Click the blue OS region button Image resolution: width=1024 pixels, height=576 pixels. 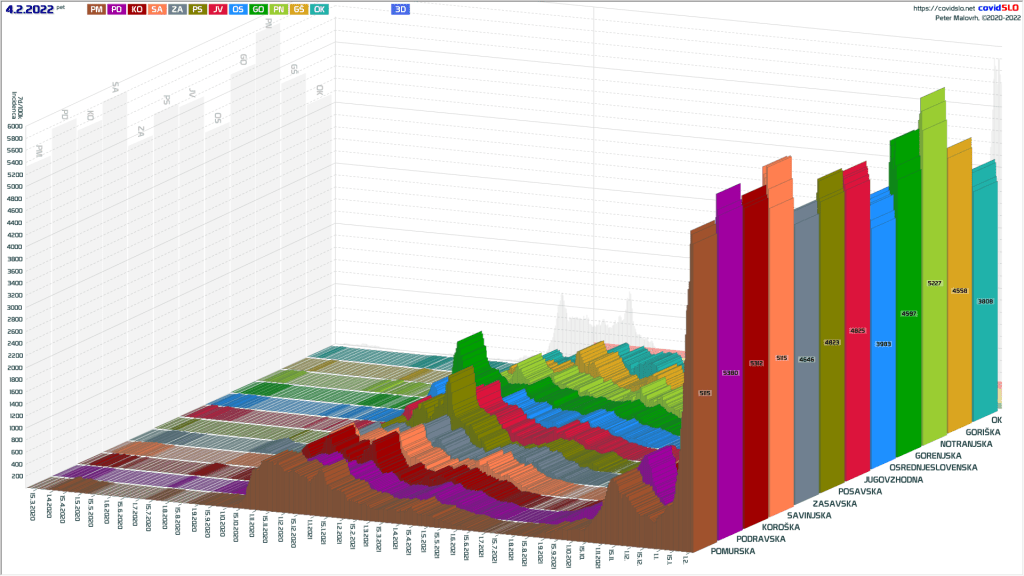pos(238,8)
